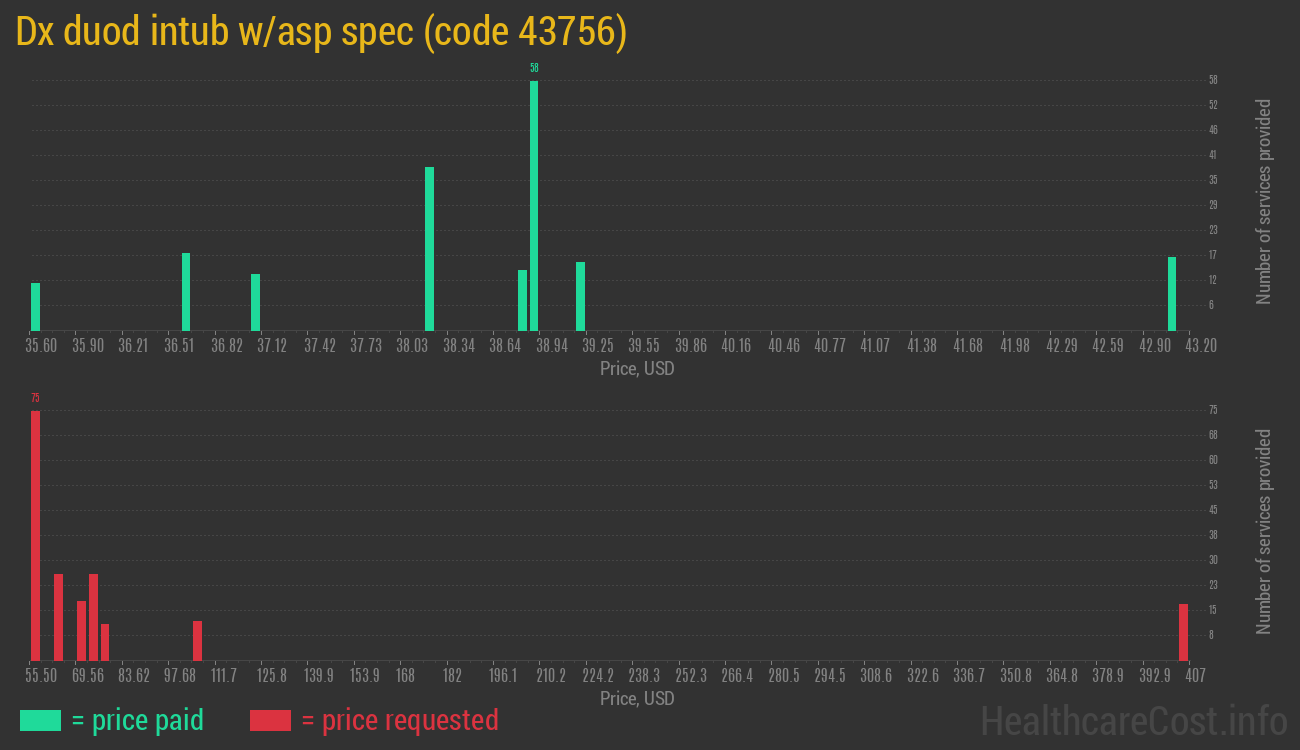Click the top chart's "Price, USD" axis label
Screen dimensions: 1300x750
pyautogui.click(x=637, y=369)
